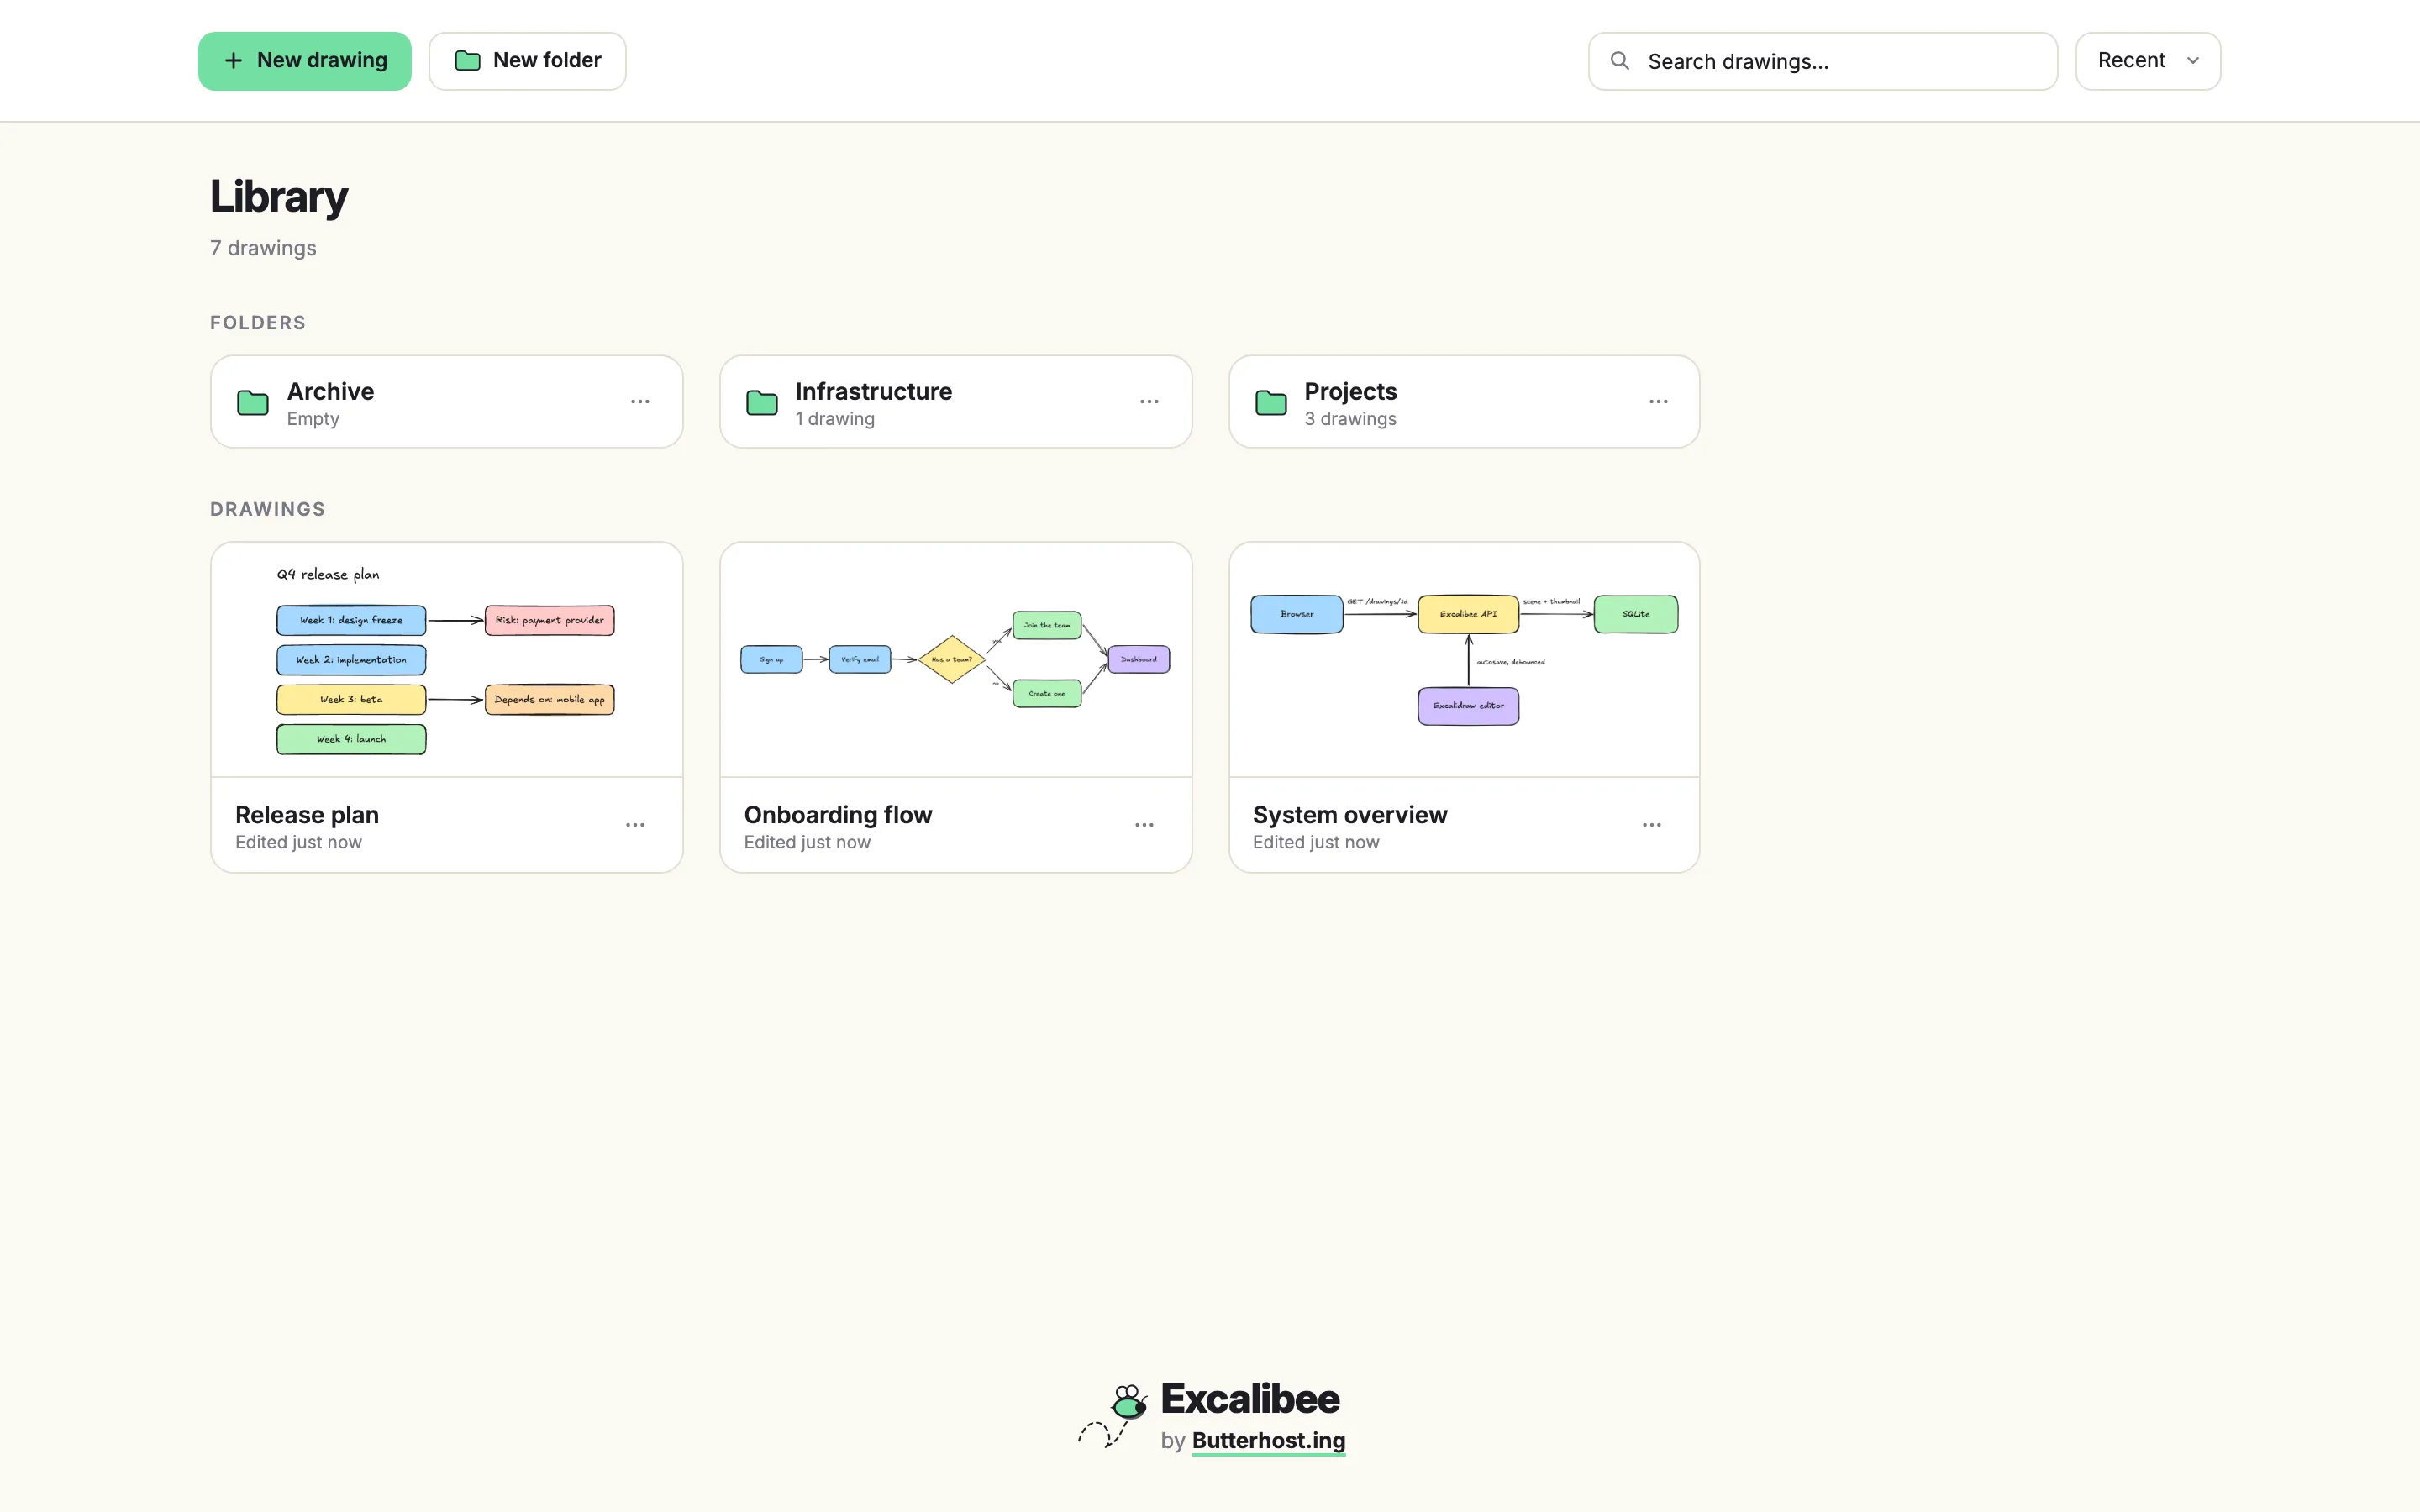
Task: Expand the Recent sort dropdown
Action: point(2148,61)
